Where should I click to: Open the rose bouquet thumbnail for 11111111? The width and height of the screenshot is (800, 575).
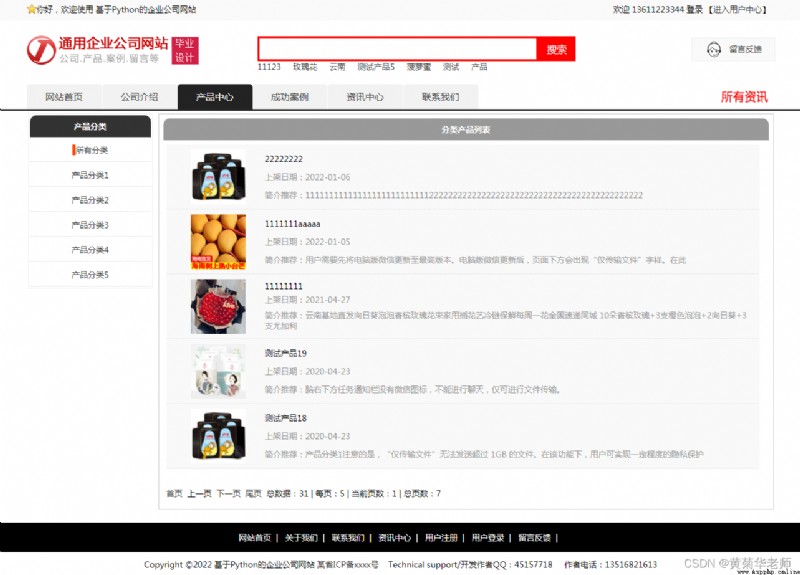[x=218, y=307]
